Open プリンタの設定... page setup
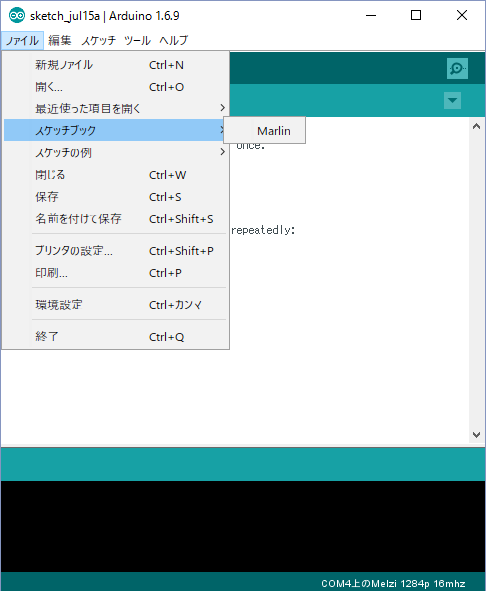Screen dimensions: 486x591 click(116, 251)
